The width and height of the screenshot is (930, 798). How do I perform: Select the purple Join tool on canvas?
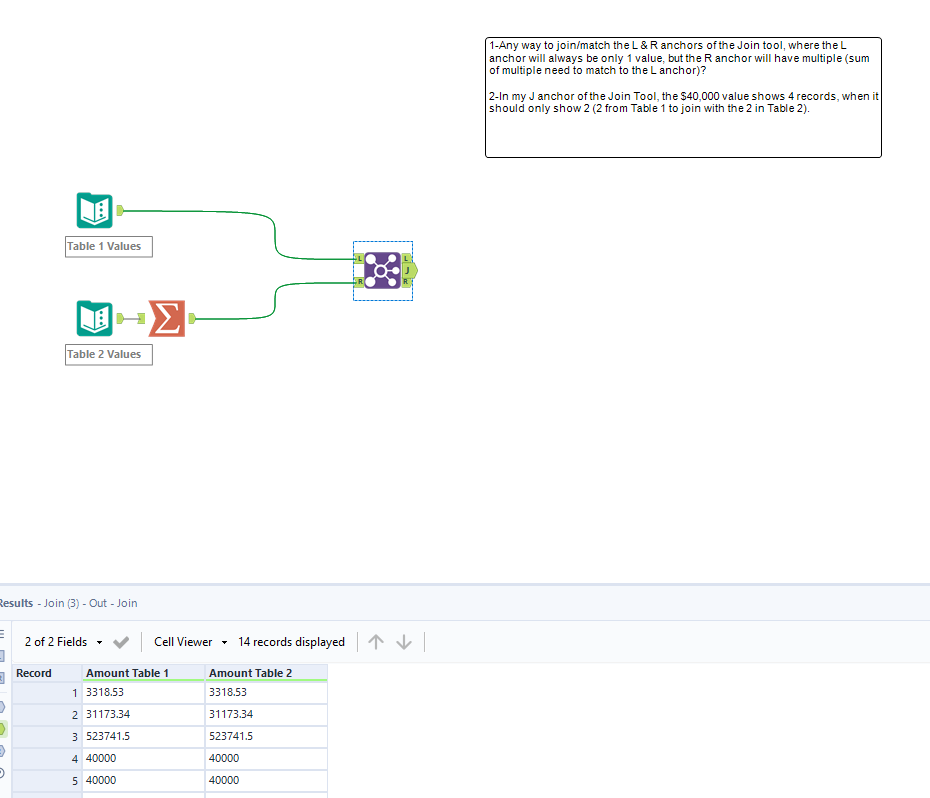pyautogui.click(x=383, y=270)
